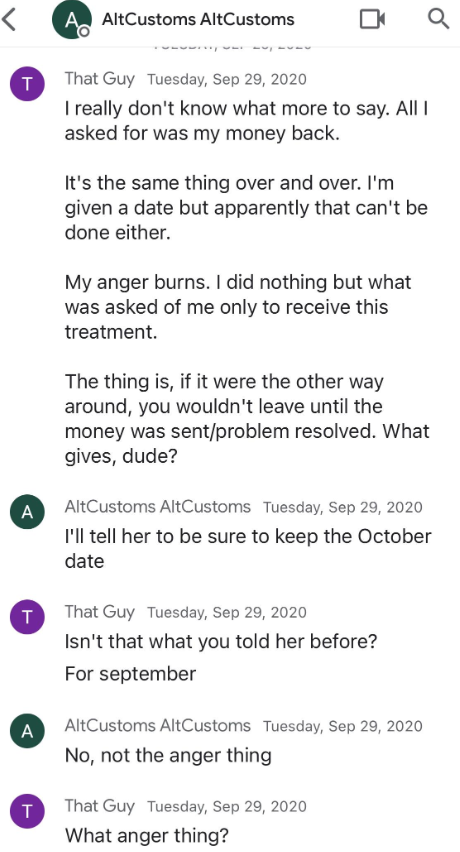This screenshot has height=852, width=460.
Task: Select the 'My anger burns' message paragraph
Action: click(238, 307)
